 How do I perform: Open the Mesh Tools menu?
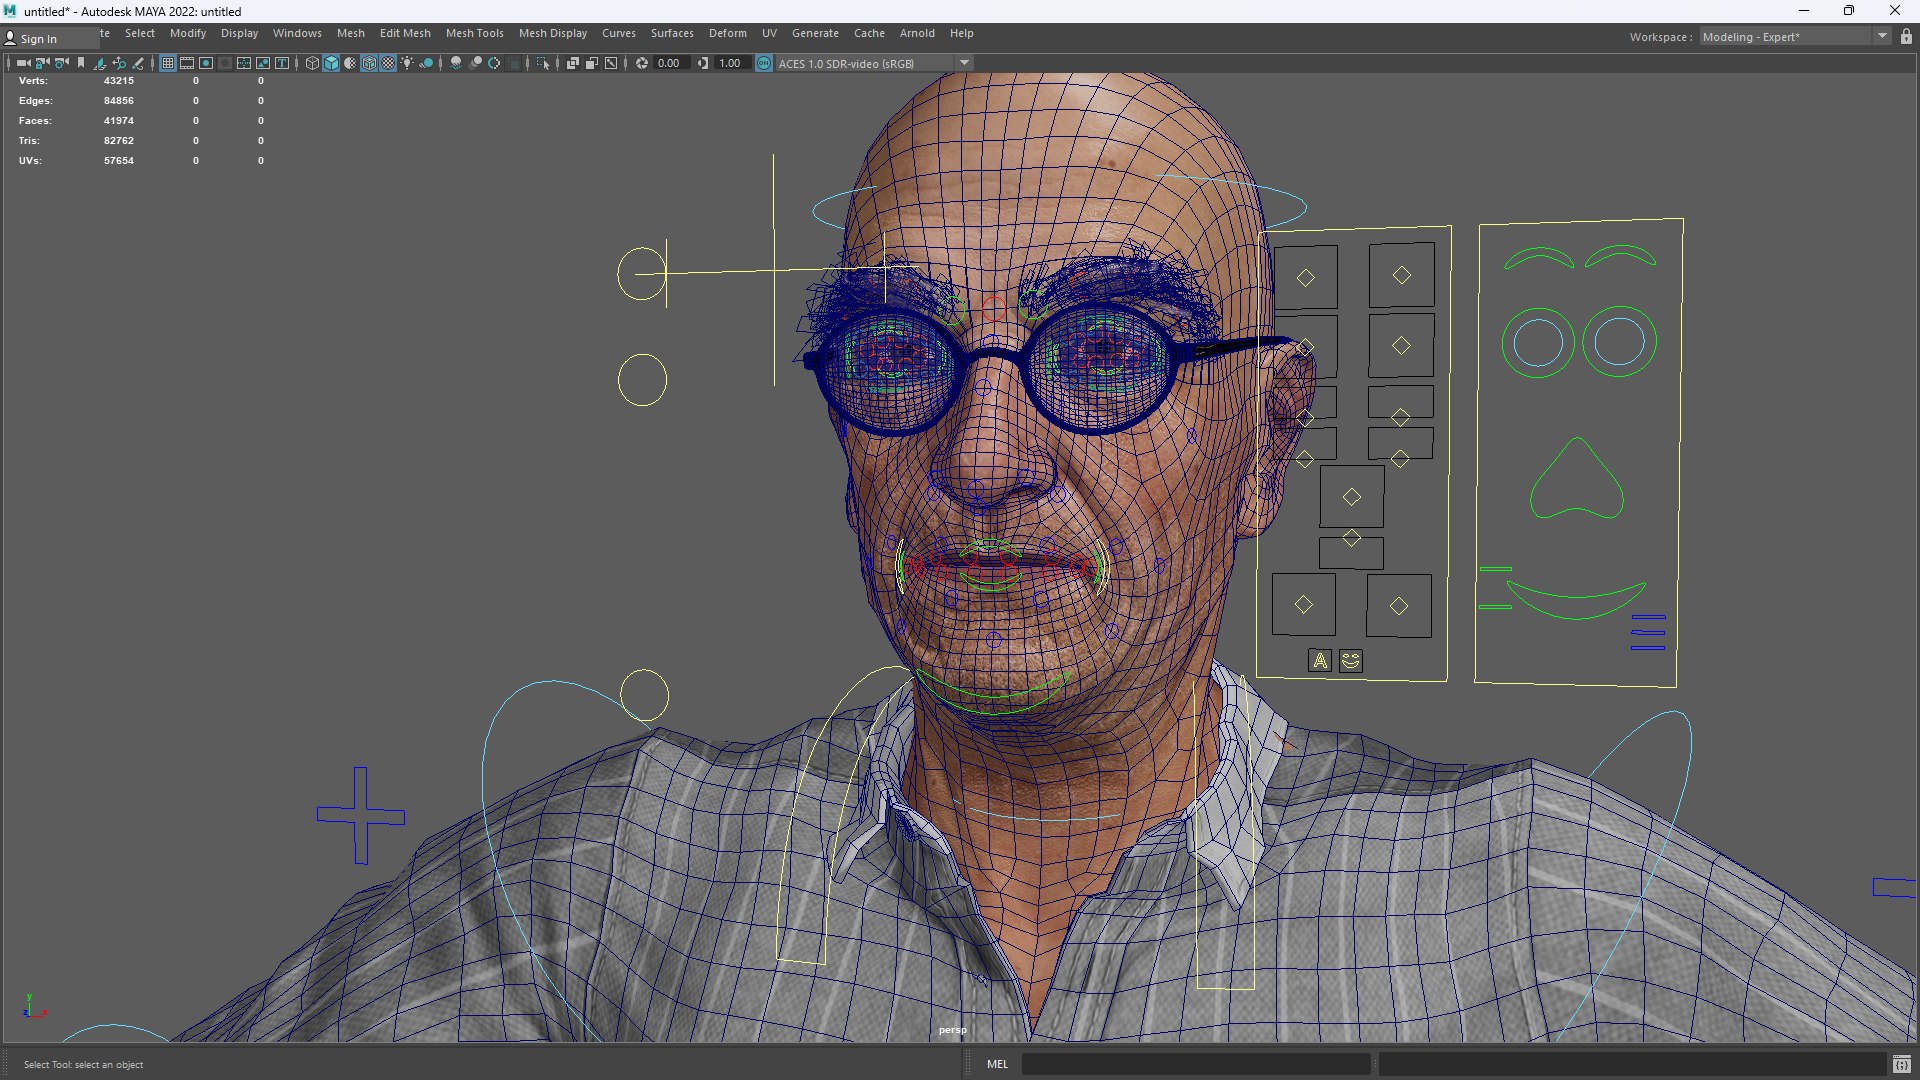[x=474, y=33]
